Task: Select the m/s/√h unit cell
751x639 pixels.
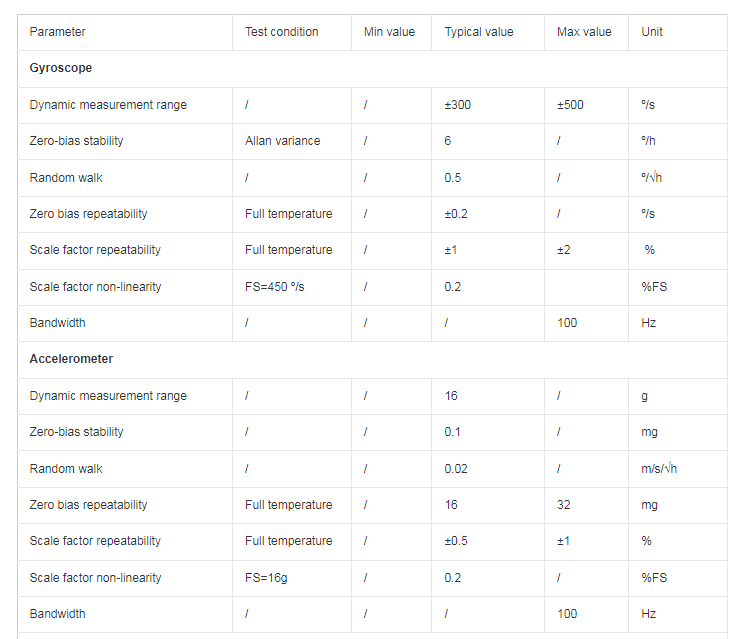Action: click(x=678, y=469)
